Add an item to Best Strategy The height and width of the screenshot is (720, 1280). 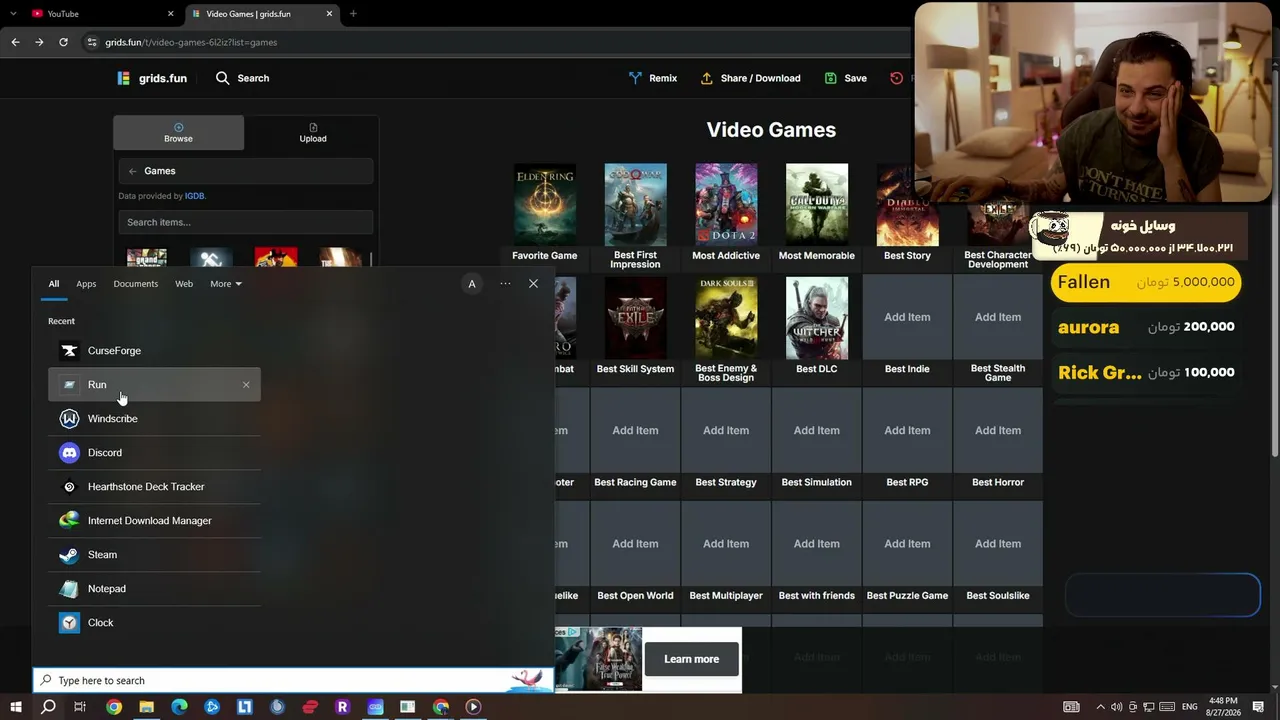click(x=726, y=430)
